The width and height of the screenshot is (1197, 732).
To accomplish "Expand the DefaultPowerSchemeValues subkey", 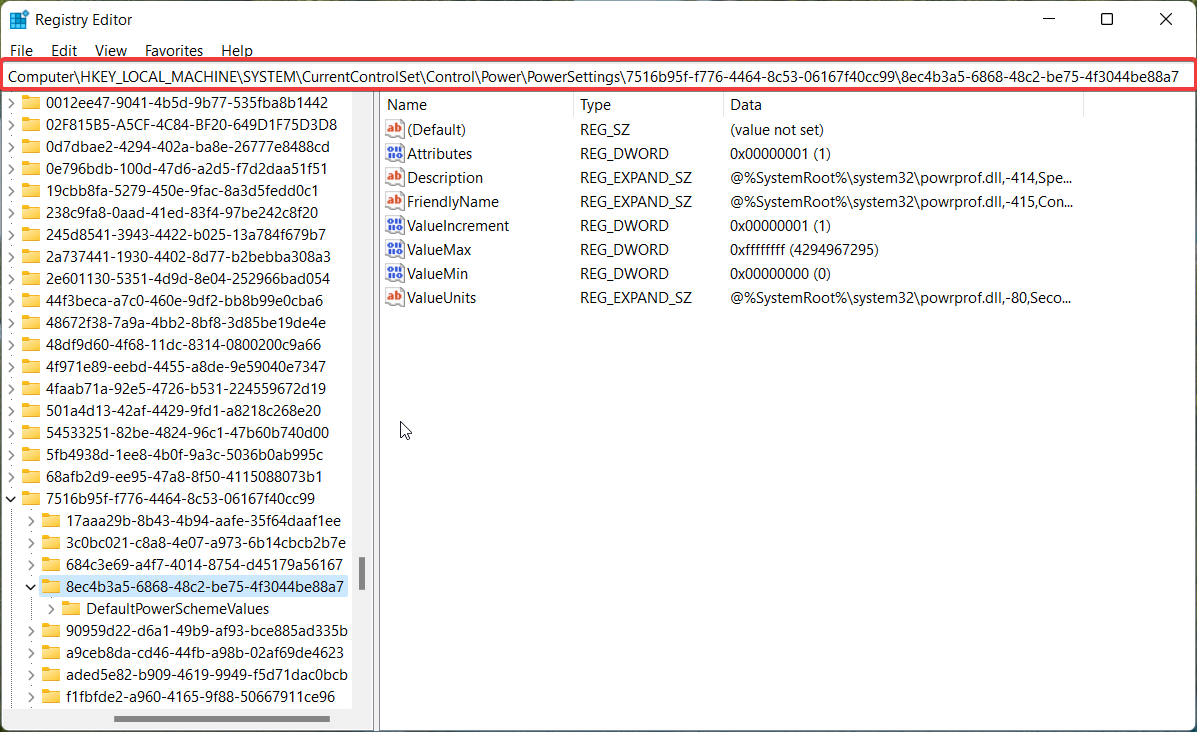I will coord(51,609).
